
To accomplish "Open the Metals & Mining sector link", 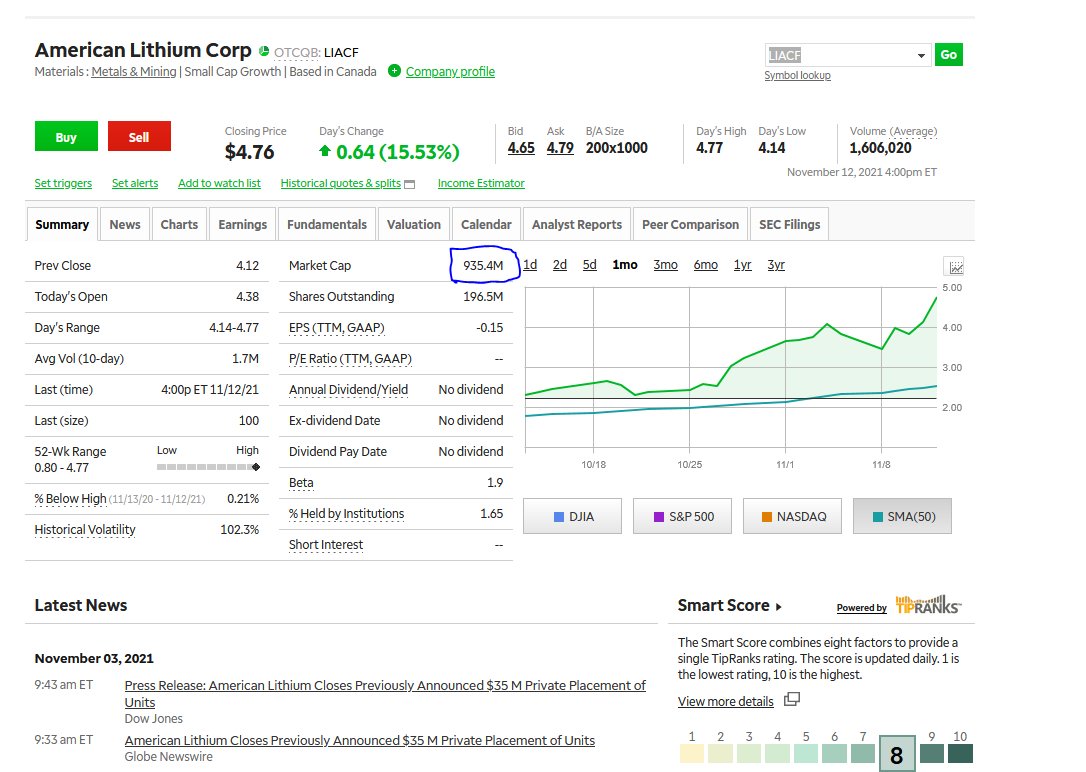I will [x=134, y=71].
